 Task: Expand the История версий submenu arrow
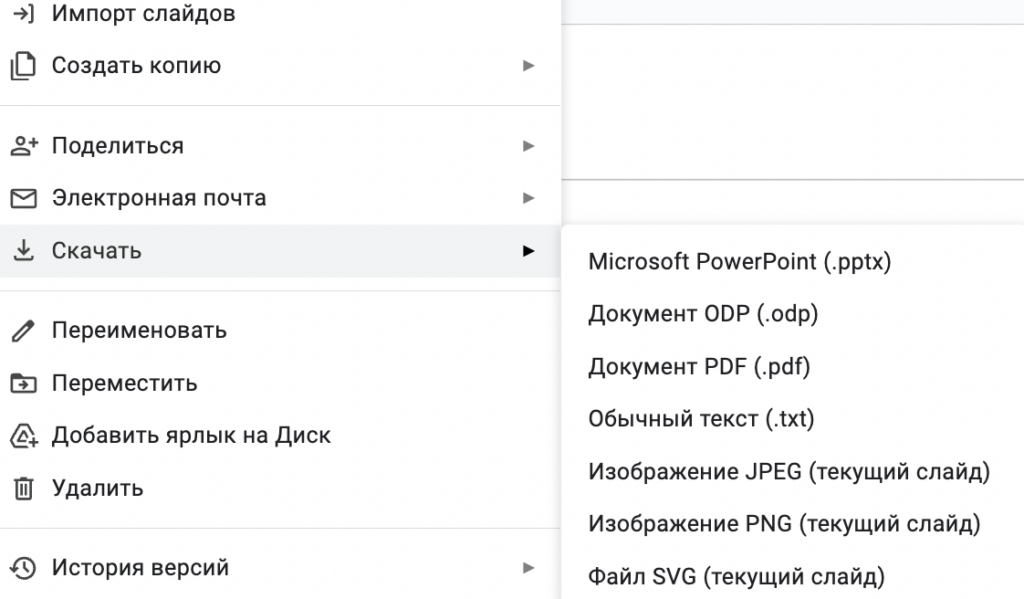coord(531,566)
